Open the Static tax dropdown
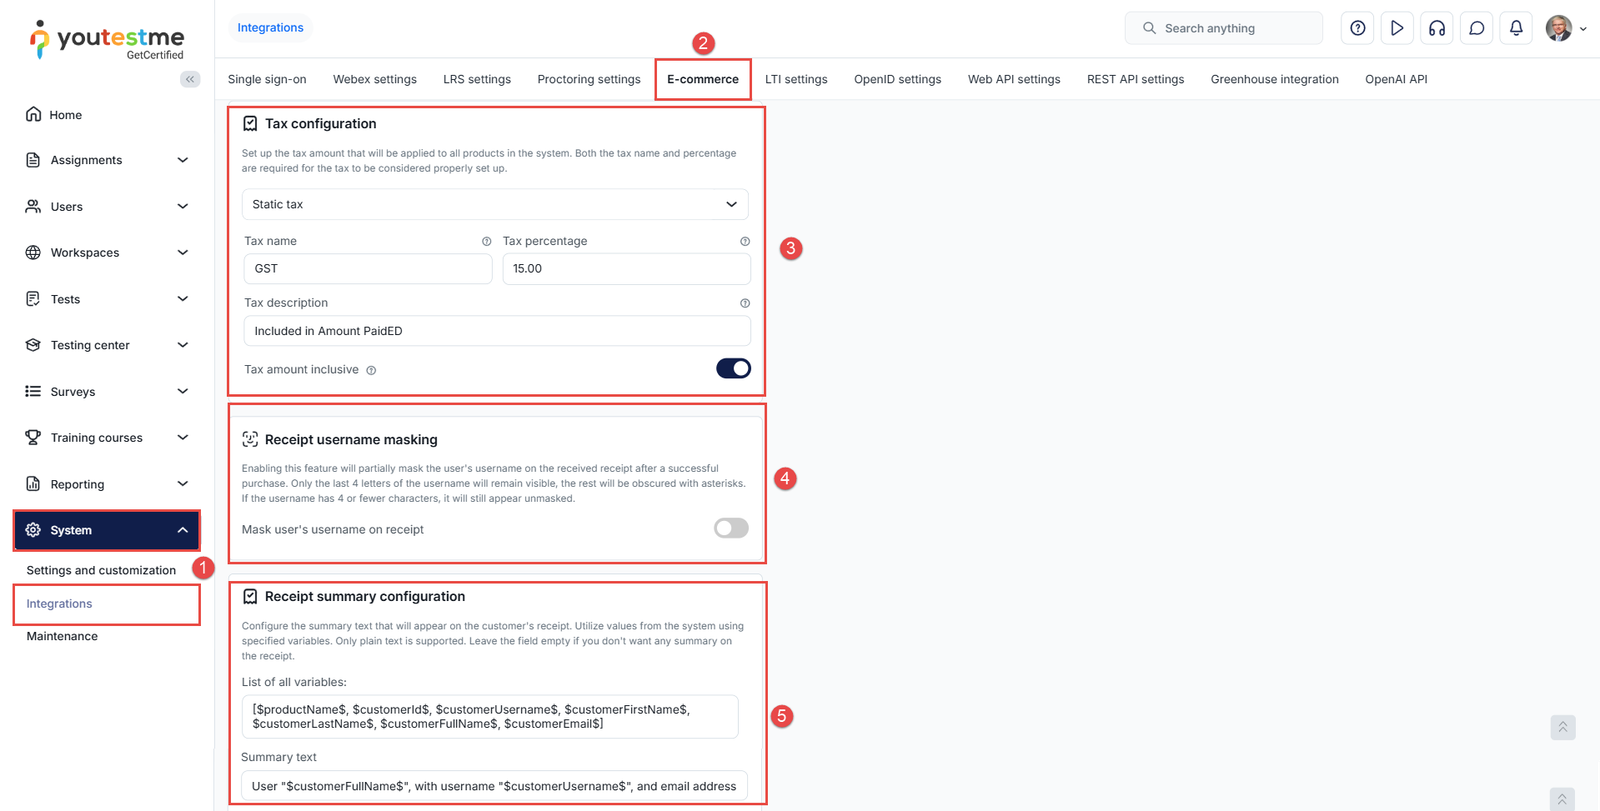This screenshot has width=1600, height=811. (495, 204)
